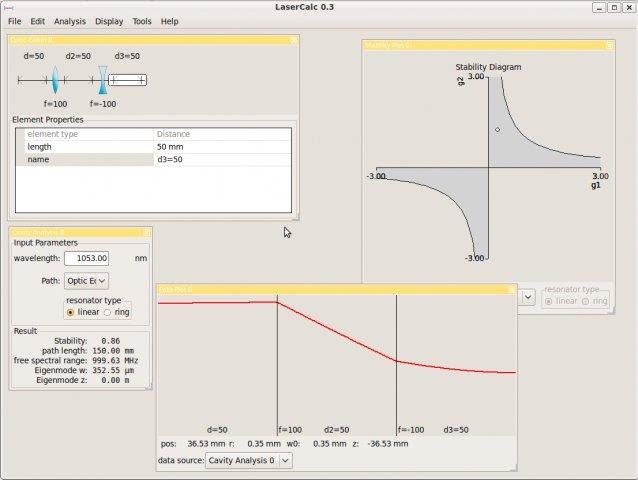Select the d=50 distance segment
Viewport: 638px width, 480px height.
(x=34, y=79)
